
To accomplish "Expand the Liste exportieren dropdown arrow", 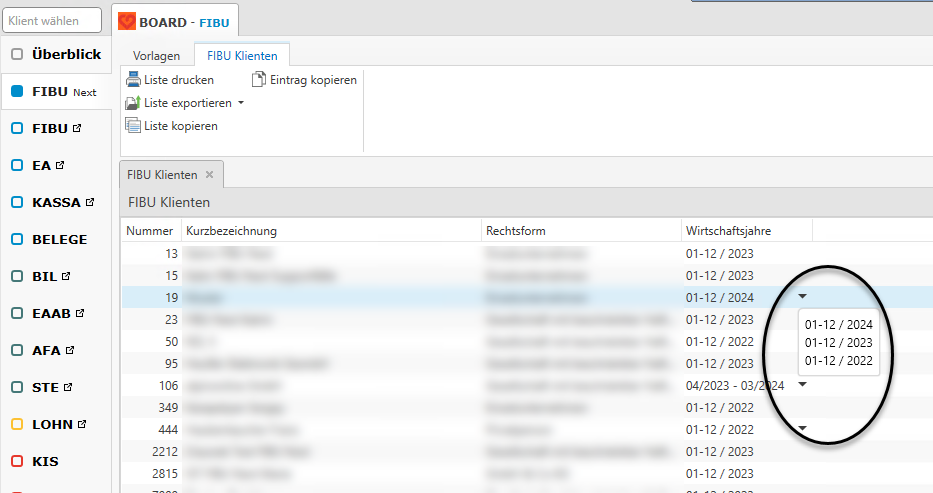I will tap(241, 103).
